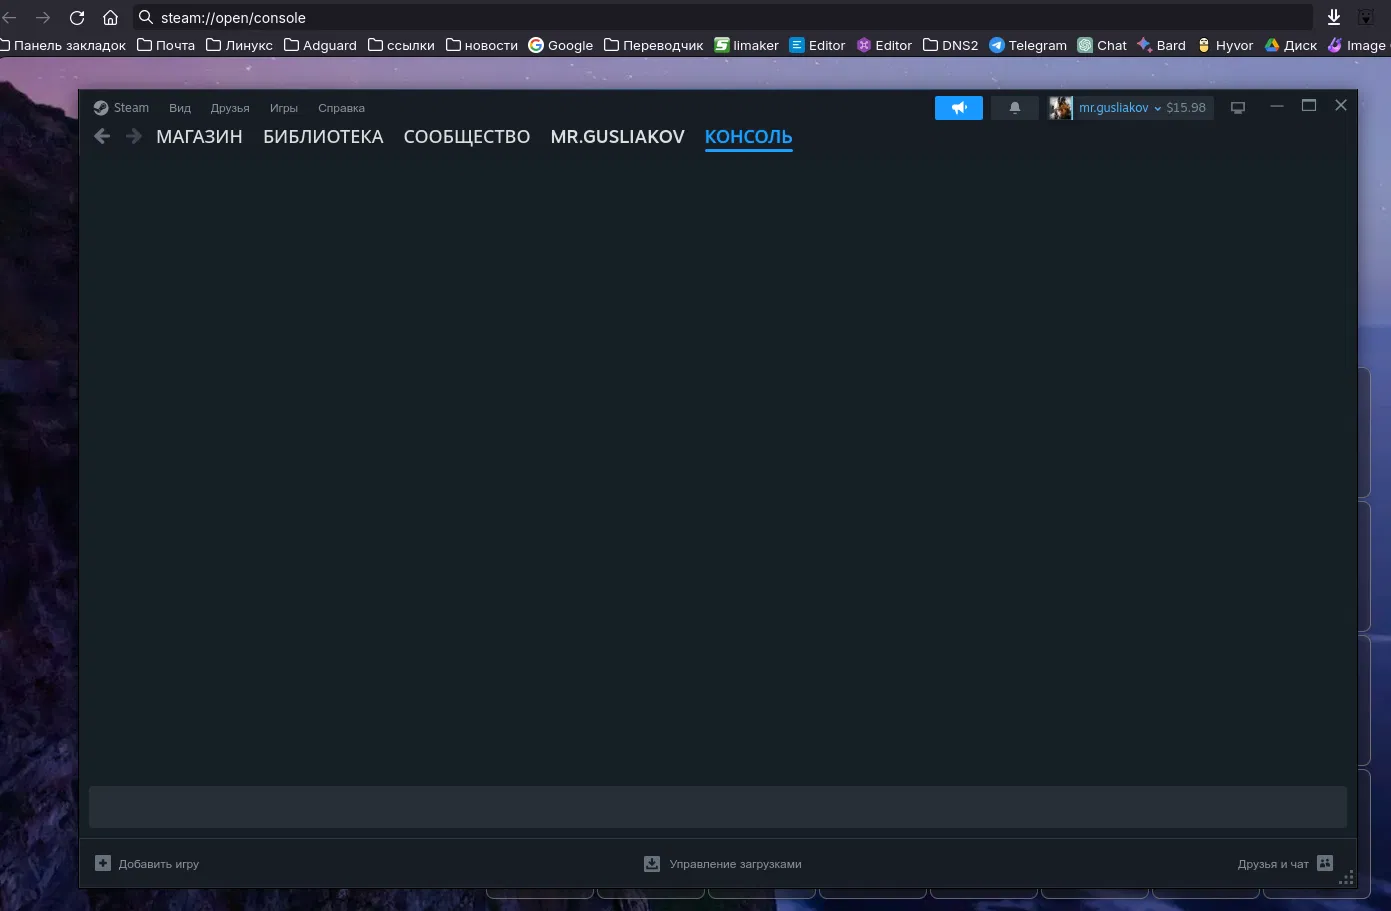The image size is (1391, 911).
Task: Open the Диск bookmark
Action: 1291,45
